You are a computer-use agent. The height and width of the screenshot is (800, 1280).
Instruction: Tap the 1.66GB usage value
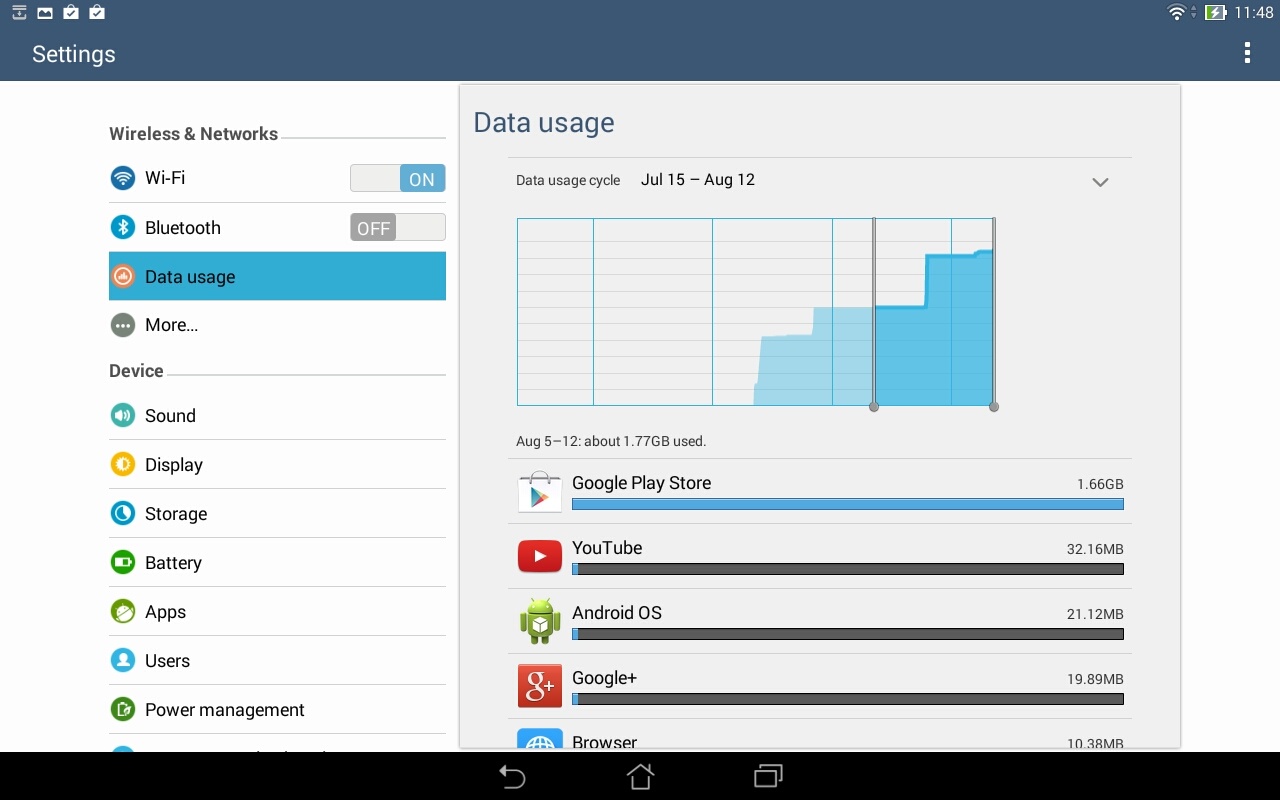pyautogui.click(x=1100, y=484)
